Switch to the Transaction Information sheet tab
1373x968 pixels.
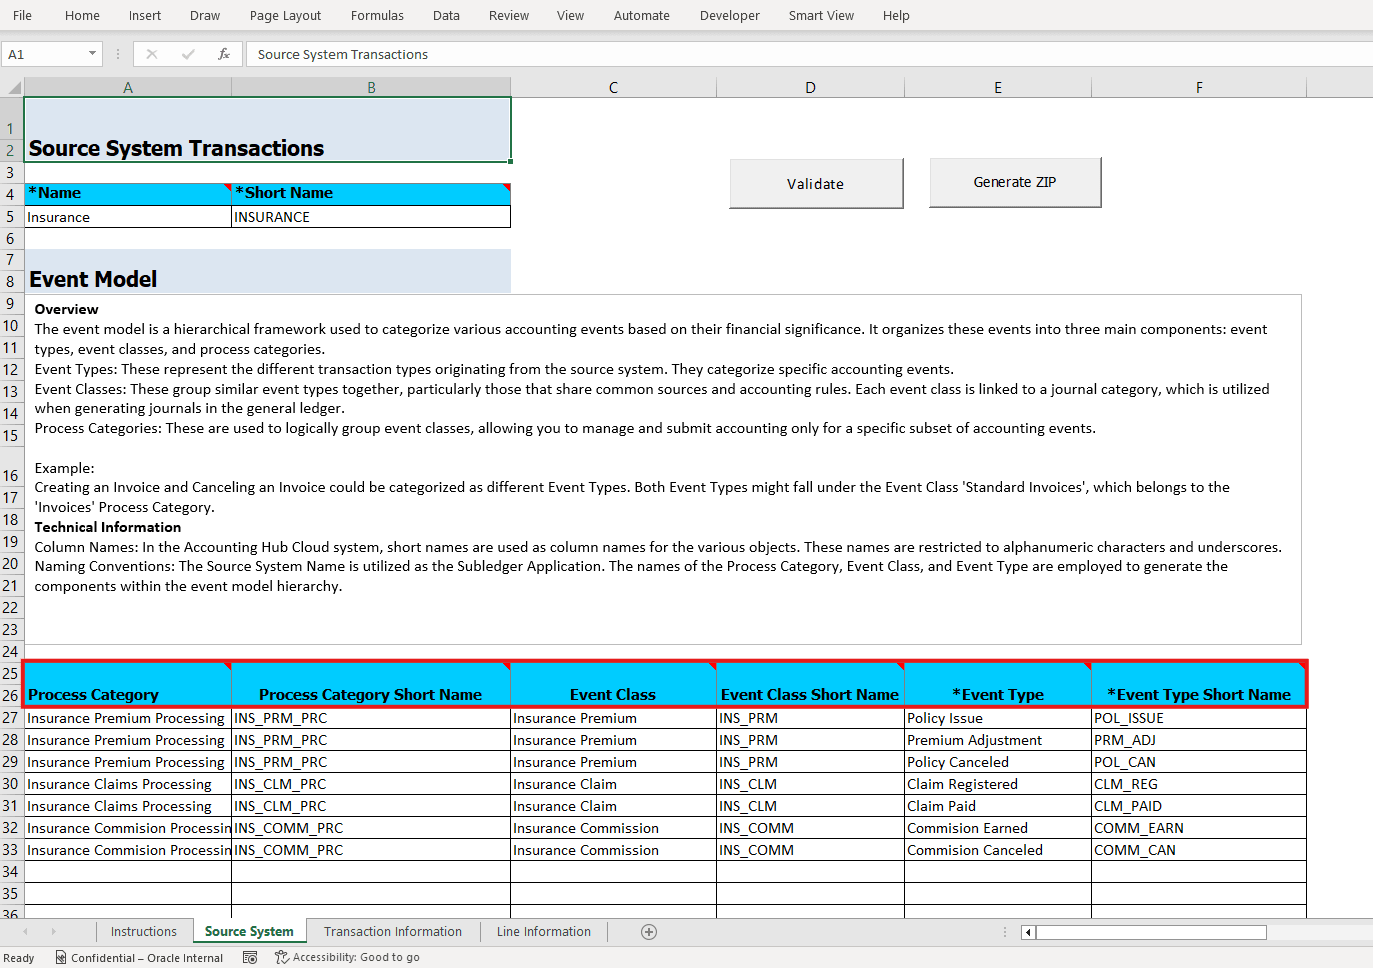(x=392, y=931)
